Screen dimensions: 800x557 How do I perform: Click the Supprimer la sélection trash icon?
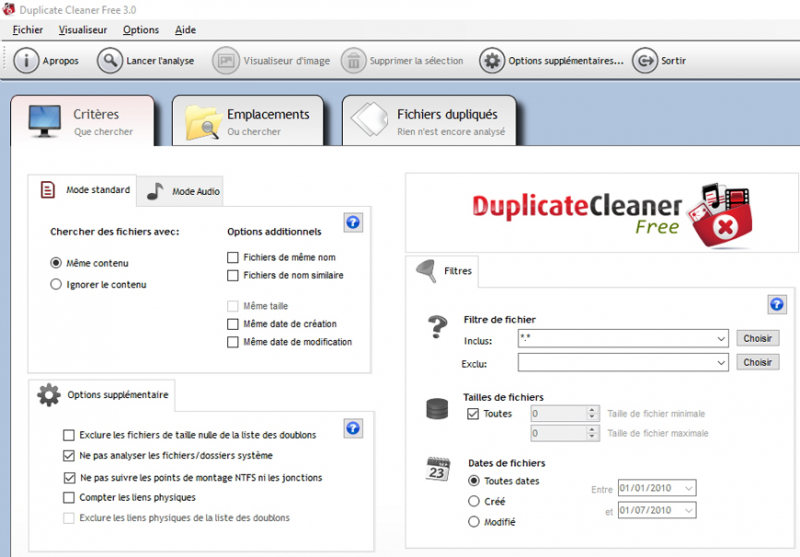point(354,61)
